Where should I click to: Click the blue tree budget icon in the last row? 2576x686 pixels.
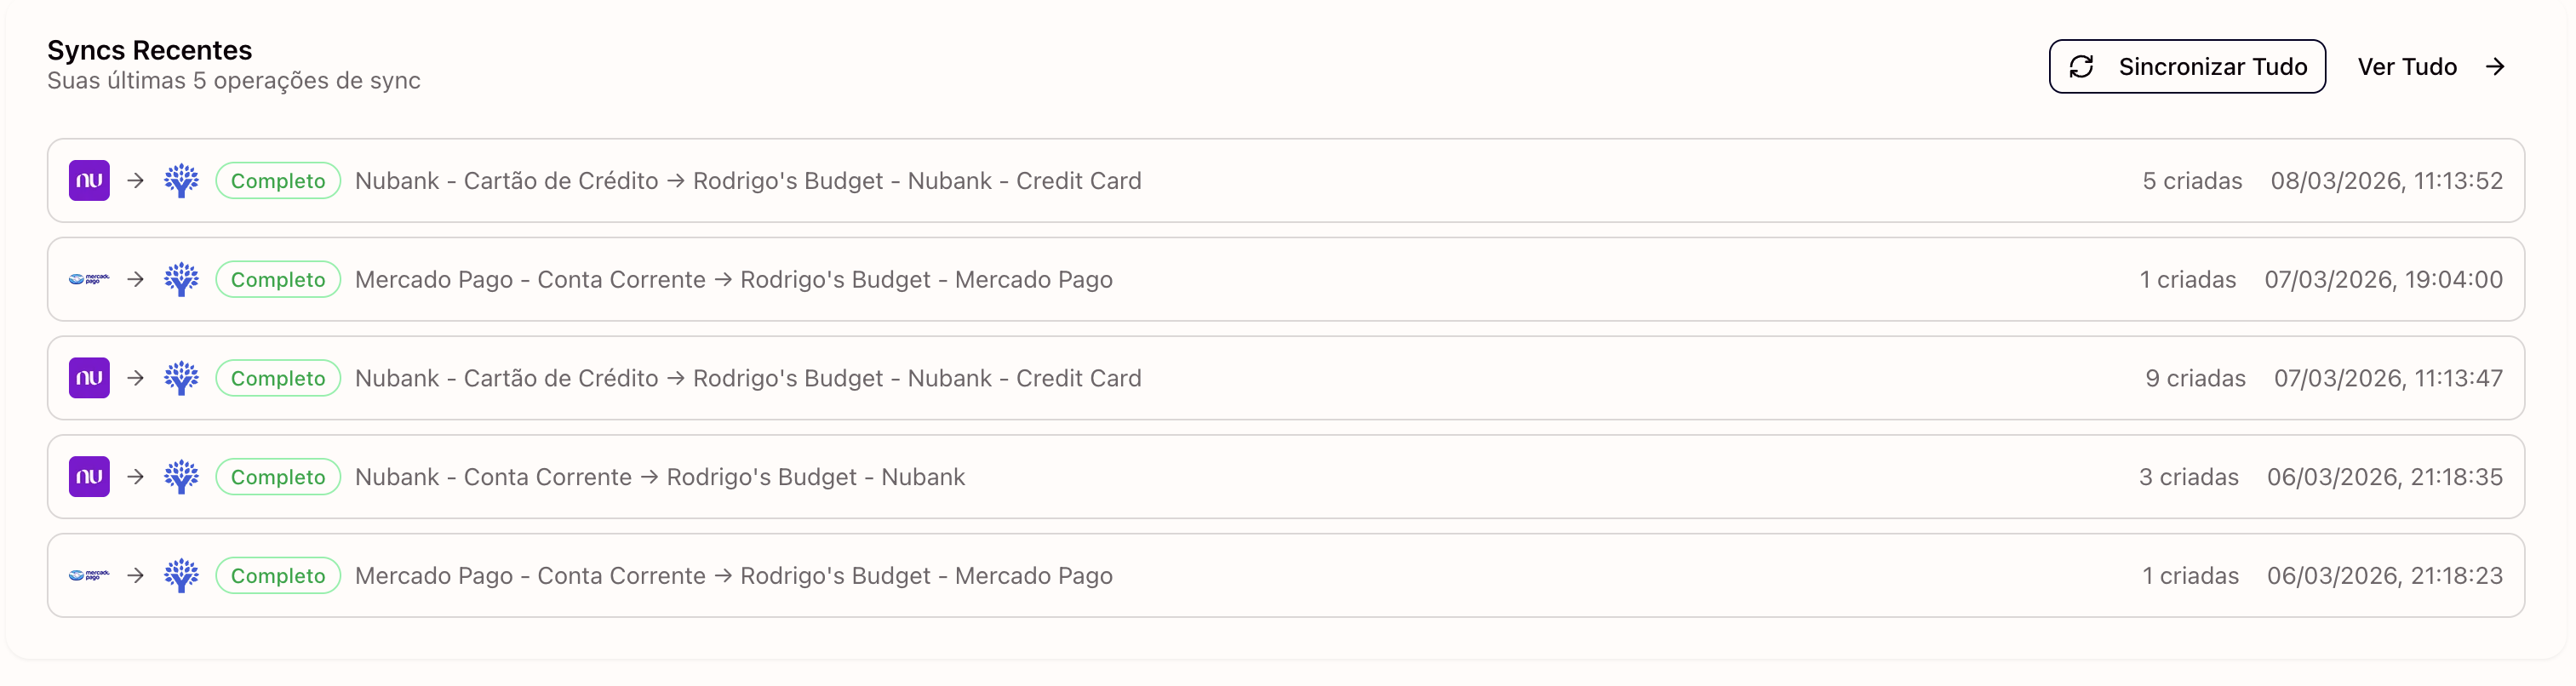coord(181,575)
